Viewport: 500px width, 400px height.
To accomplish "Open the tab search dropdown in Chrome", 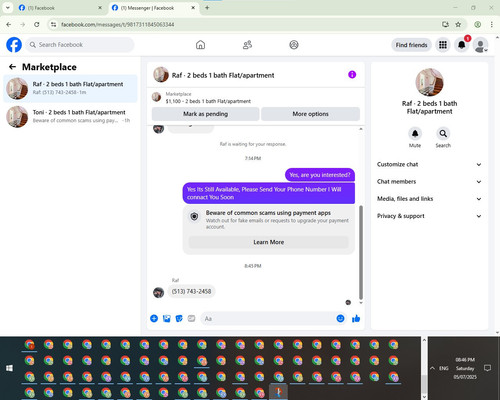I will point(7,8).
